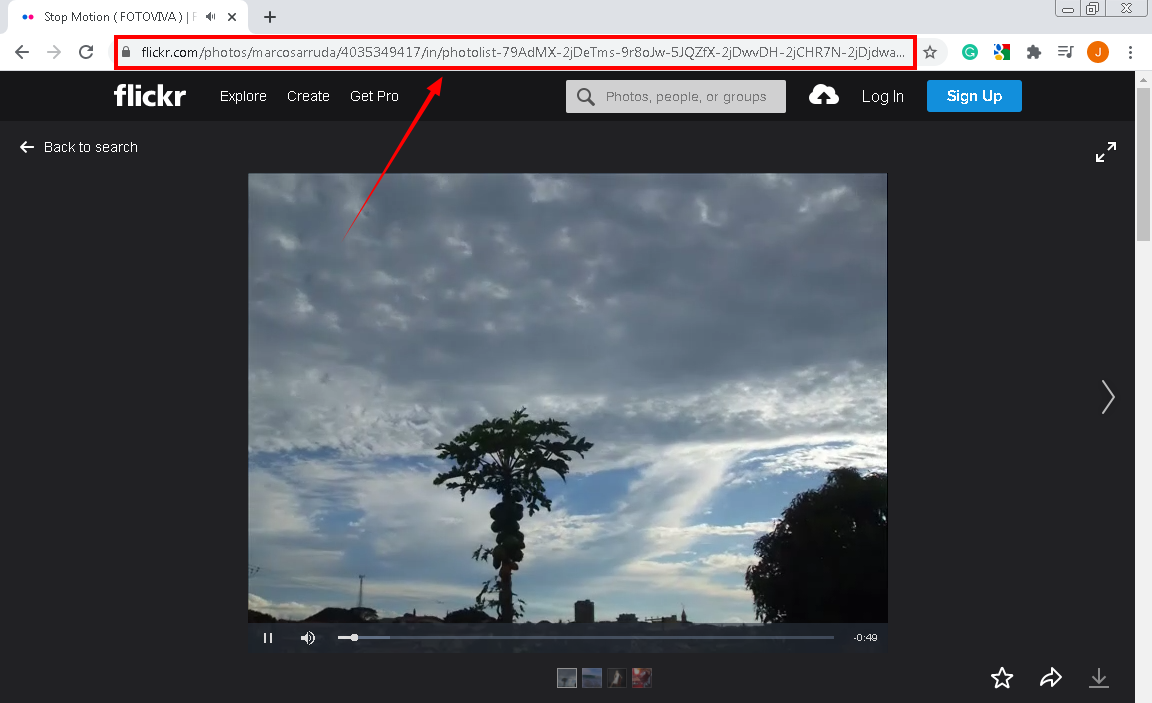Image resolution: width=1152 pixels, height=703 pixels.
Task: Select the last red thumbnail below the video
Action: click(641, 677)
